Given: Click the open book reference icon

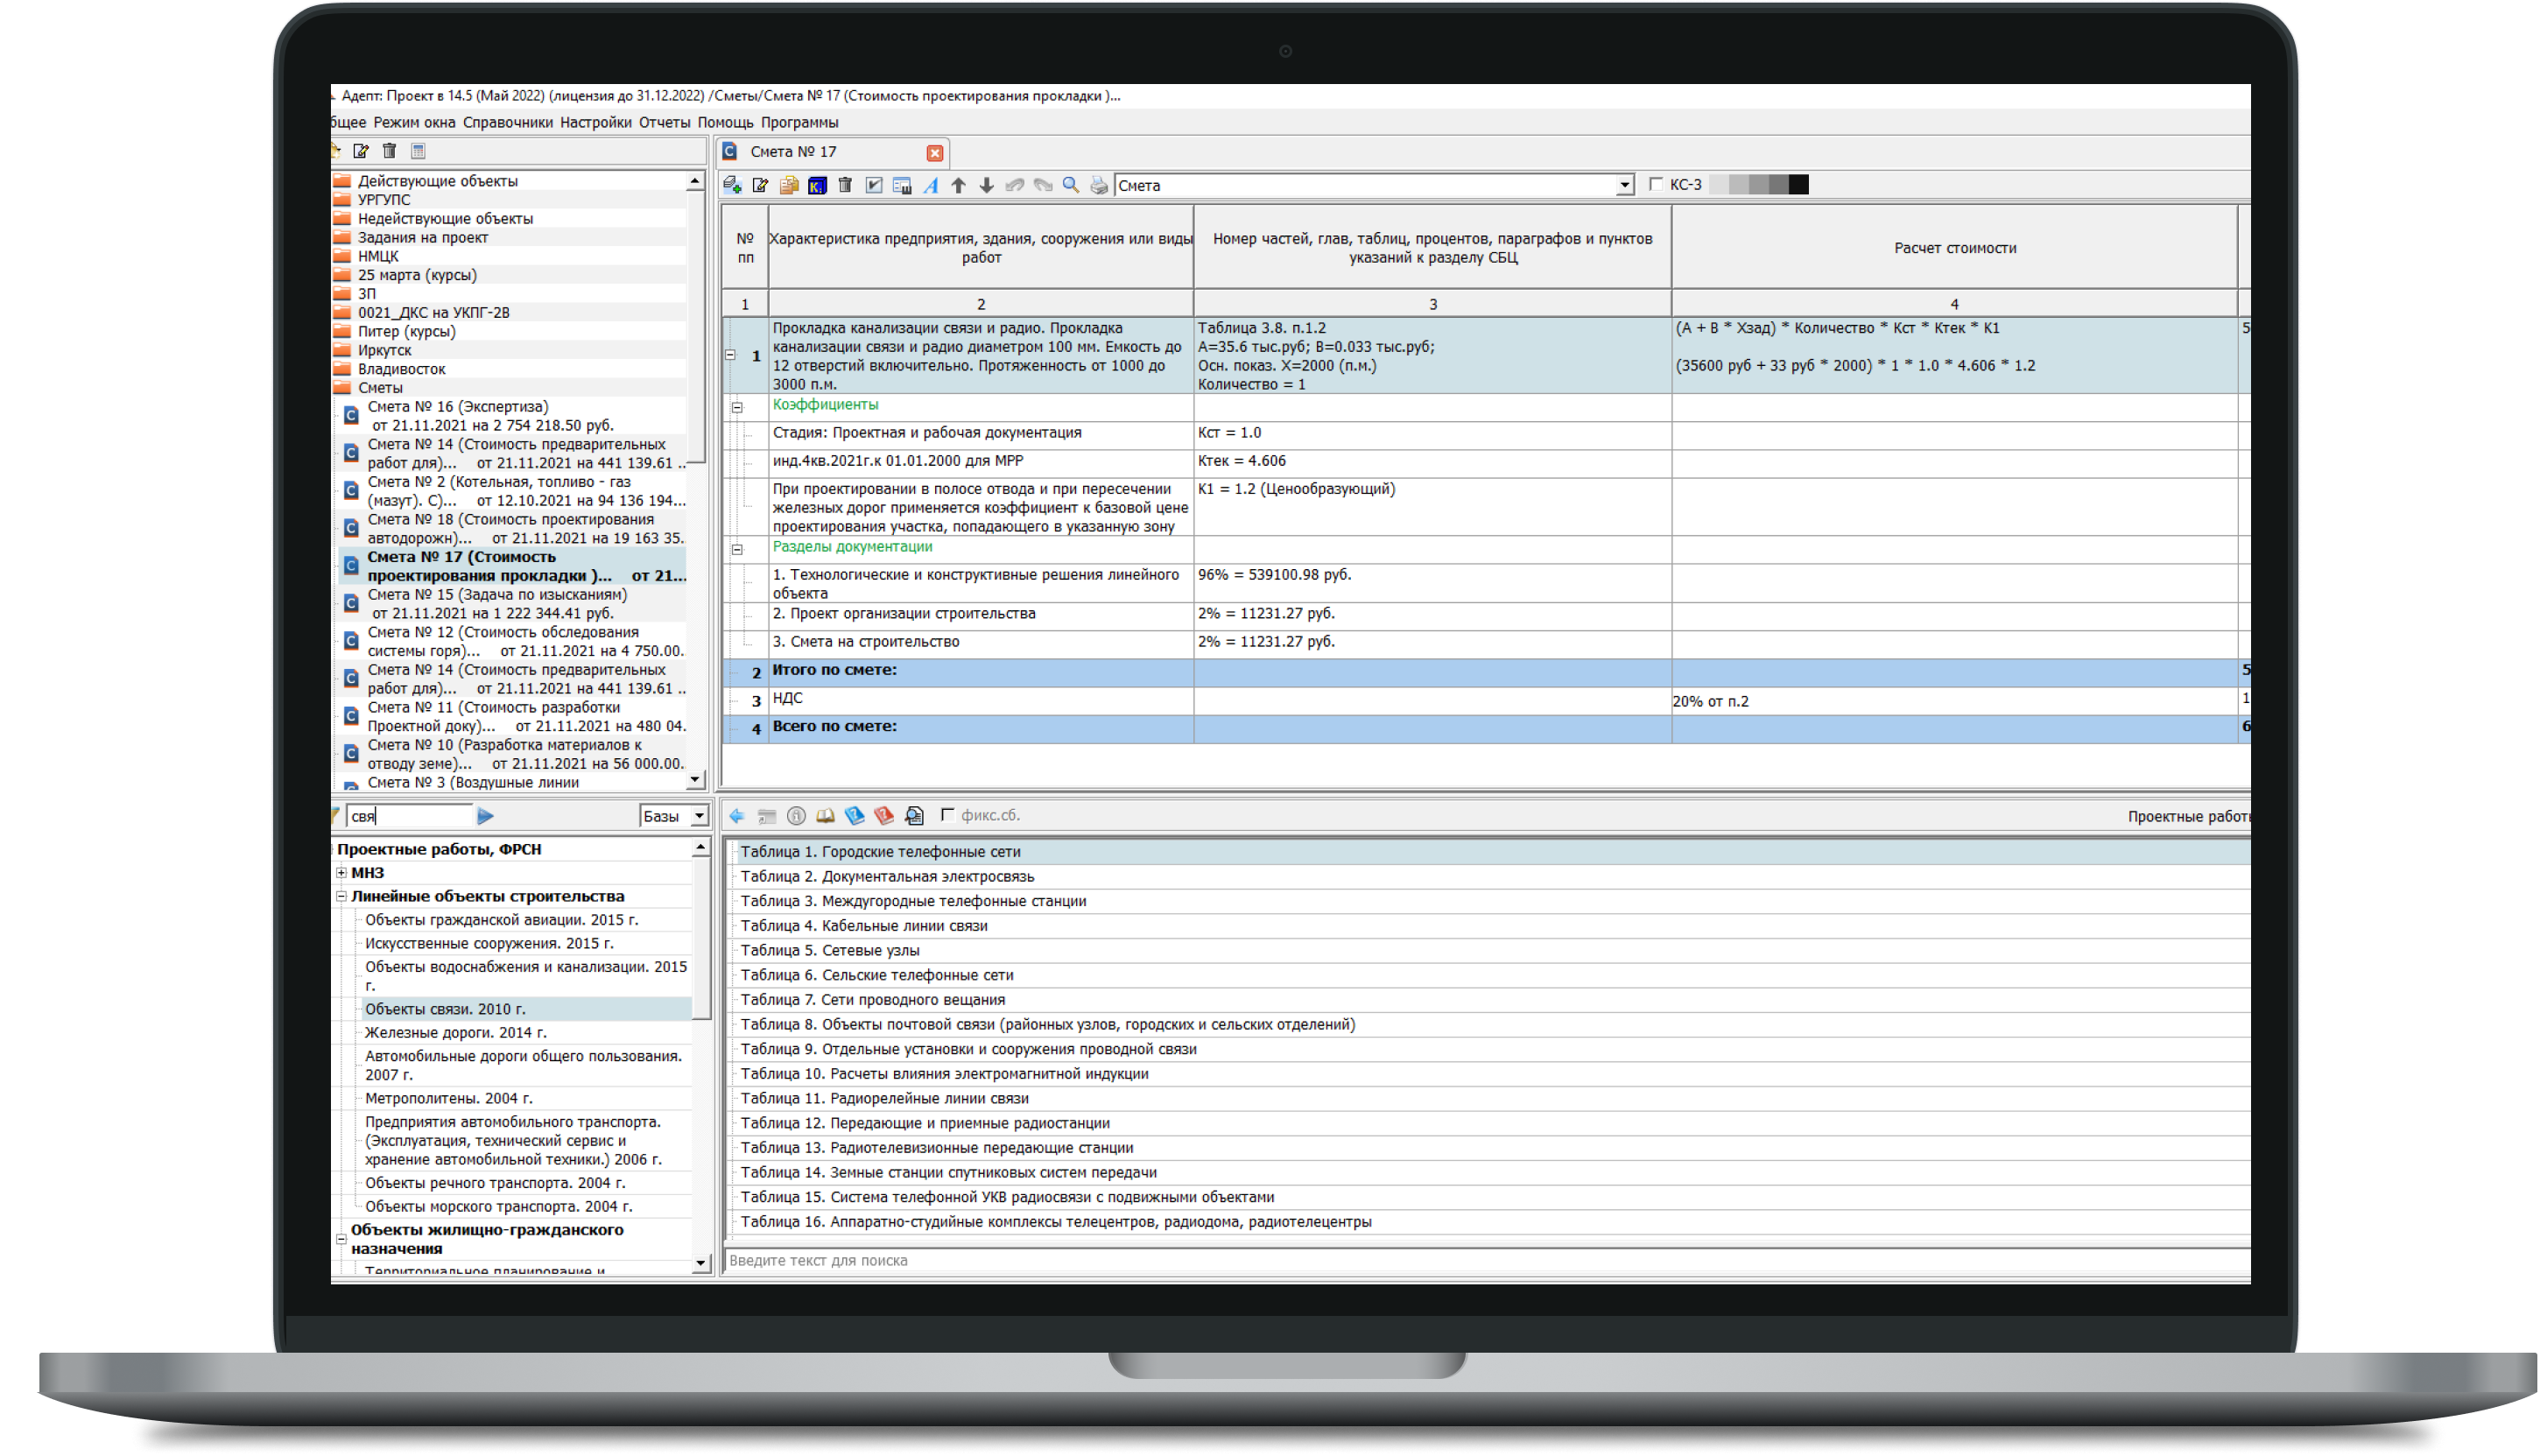Looking at the screenshot, I should (825, 816).
